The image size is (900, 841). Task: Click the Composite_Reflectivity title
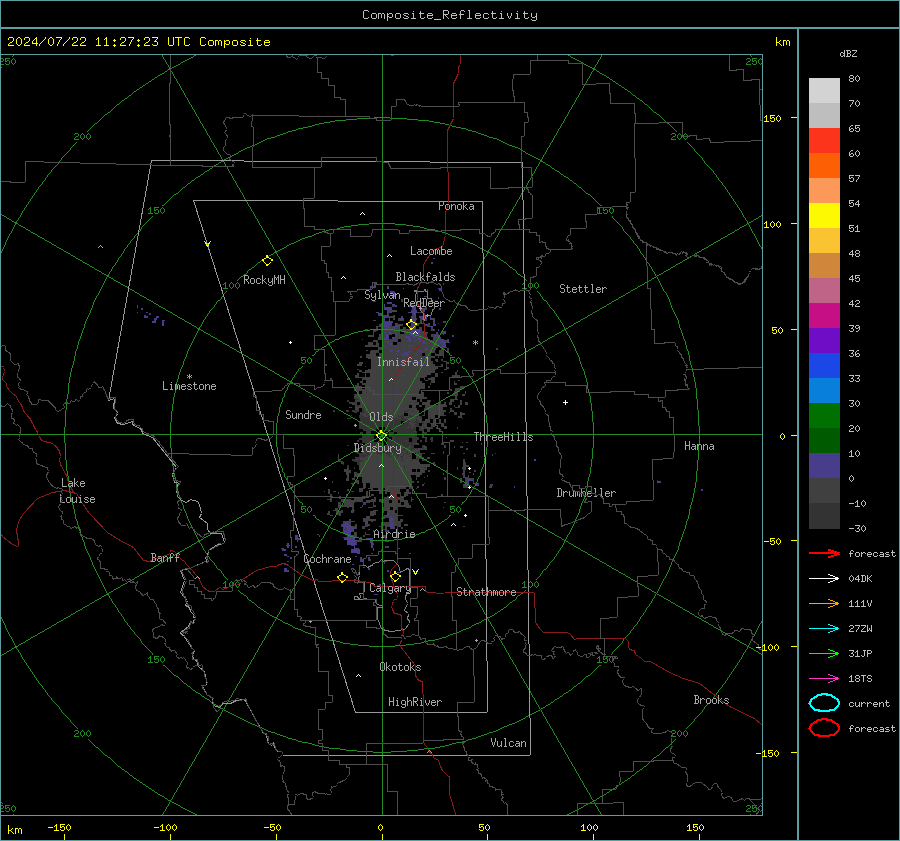click(x=450, y=15)
